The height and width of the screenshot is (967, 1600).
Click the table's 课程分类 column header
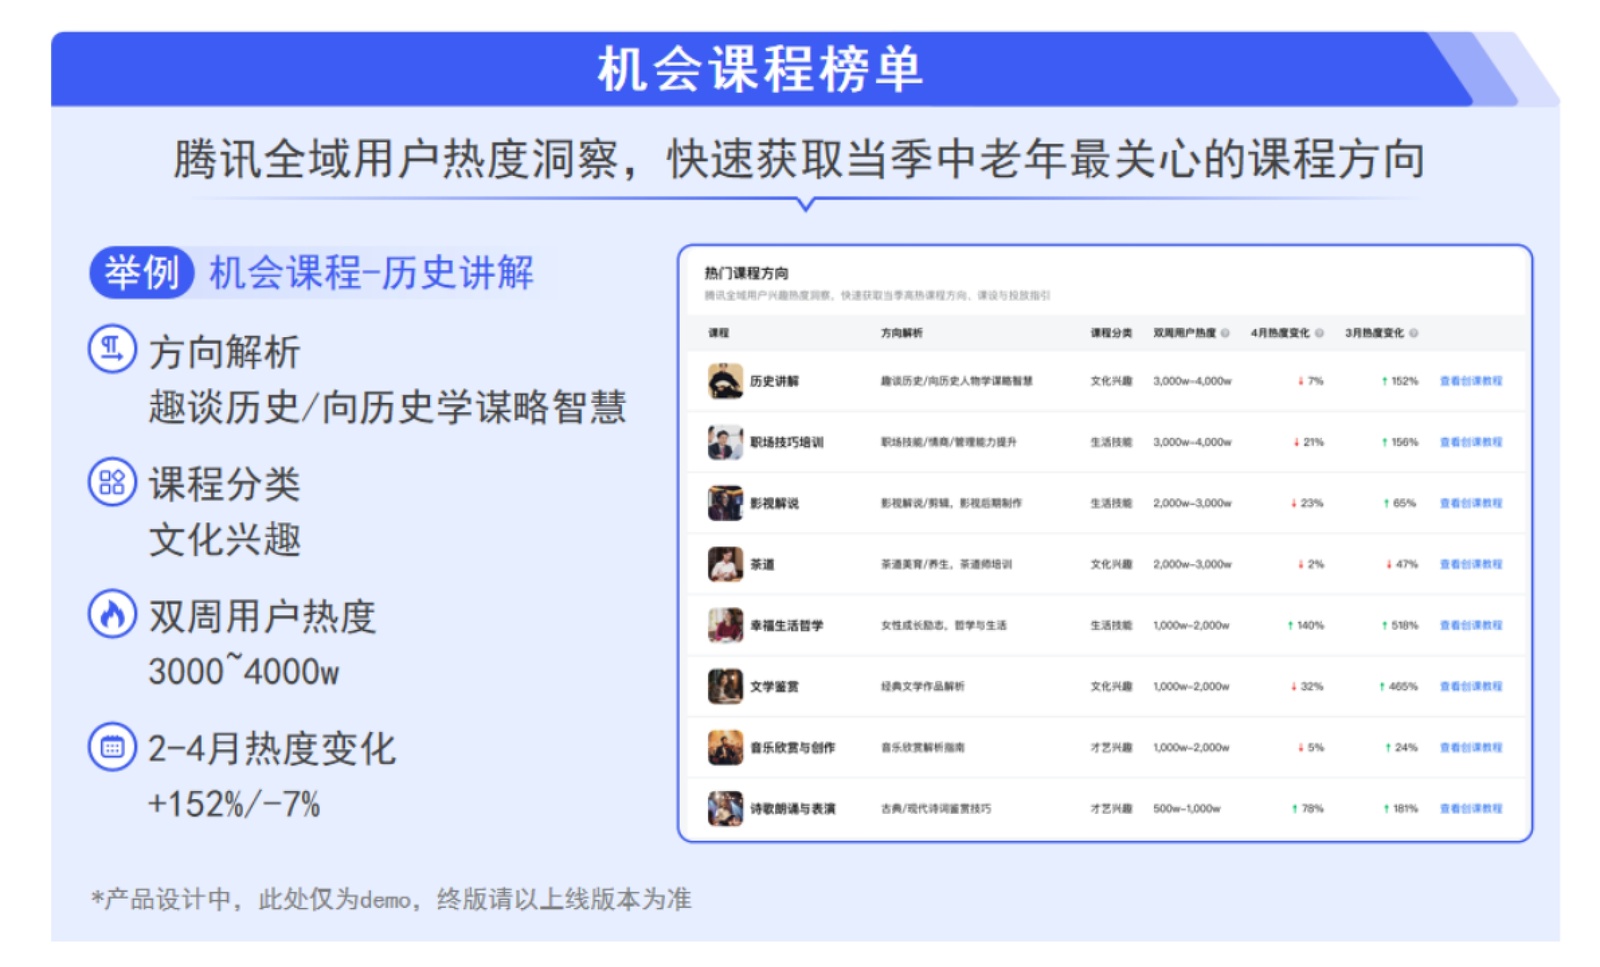[1111, 333]
